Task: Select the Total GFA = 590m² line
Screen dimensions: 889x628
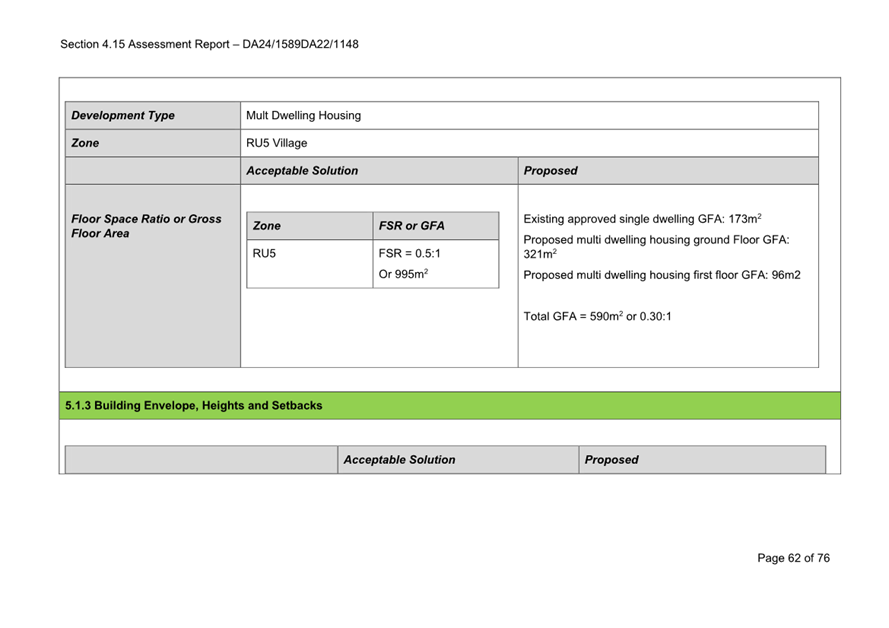Action: 597,316
